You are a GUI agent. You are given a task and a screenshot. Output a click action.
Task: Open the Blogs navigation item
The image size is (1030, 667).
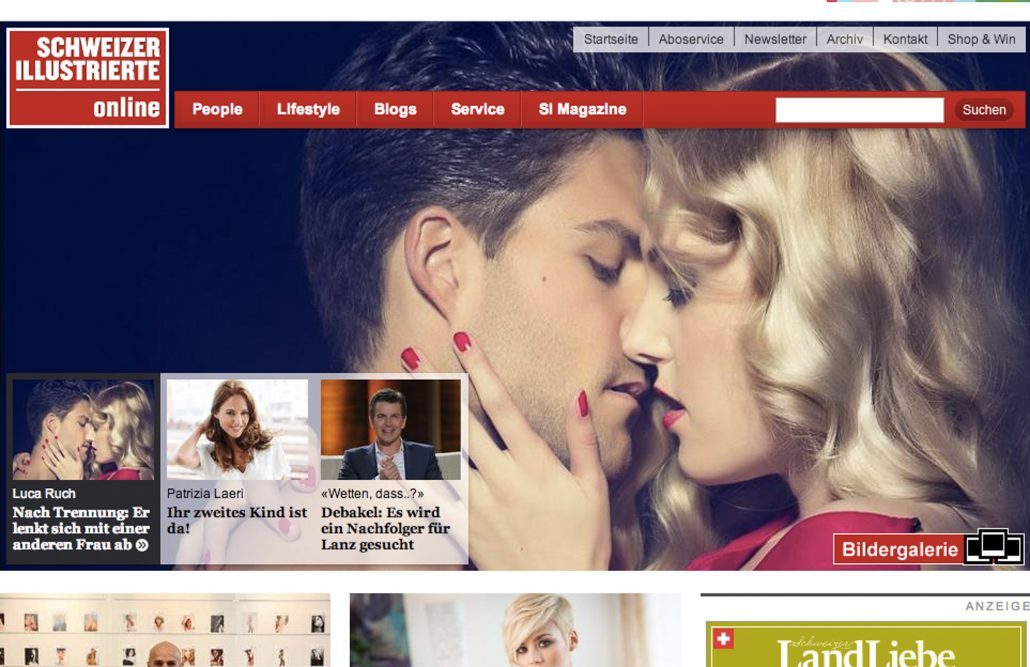(x=395, y=110)
